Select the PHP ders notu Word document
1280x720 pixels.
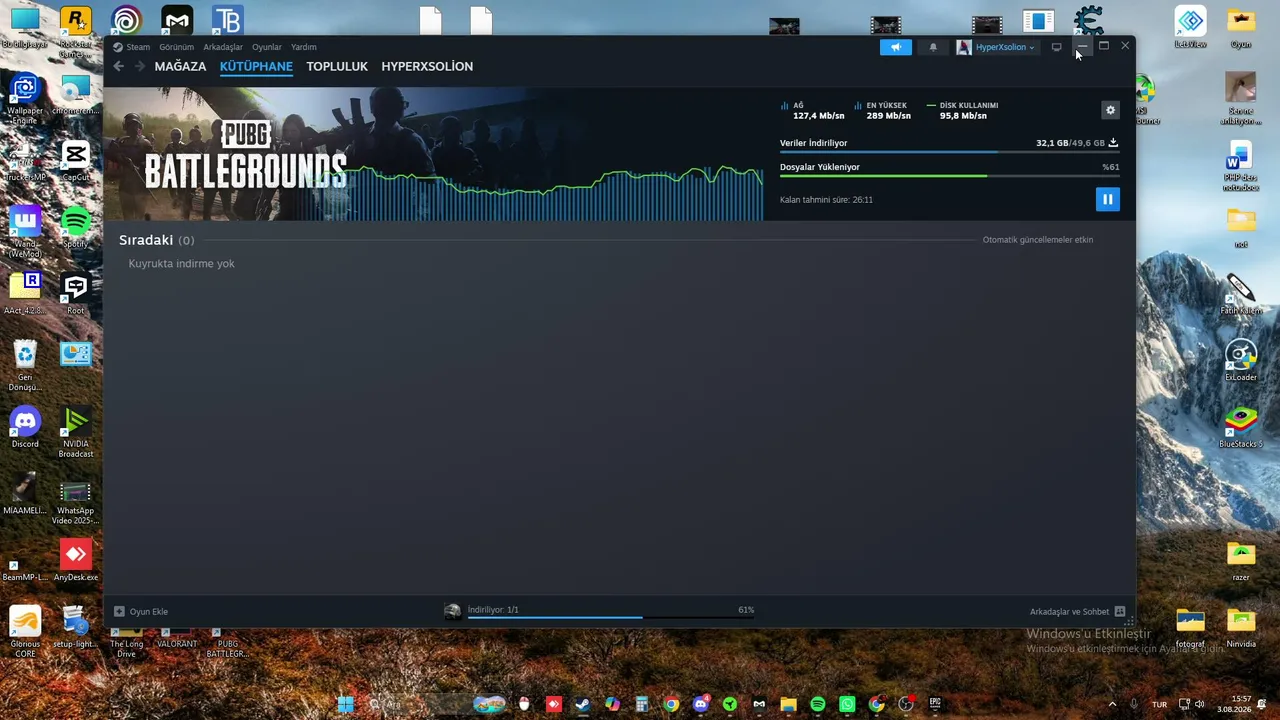pos(1241,166)
